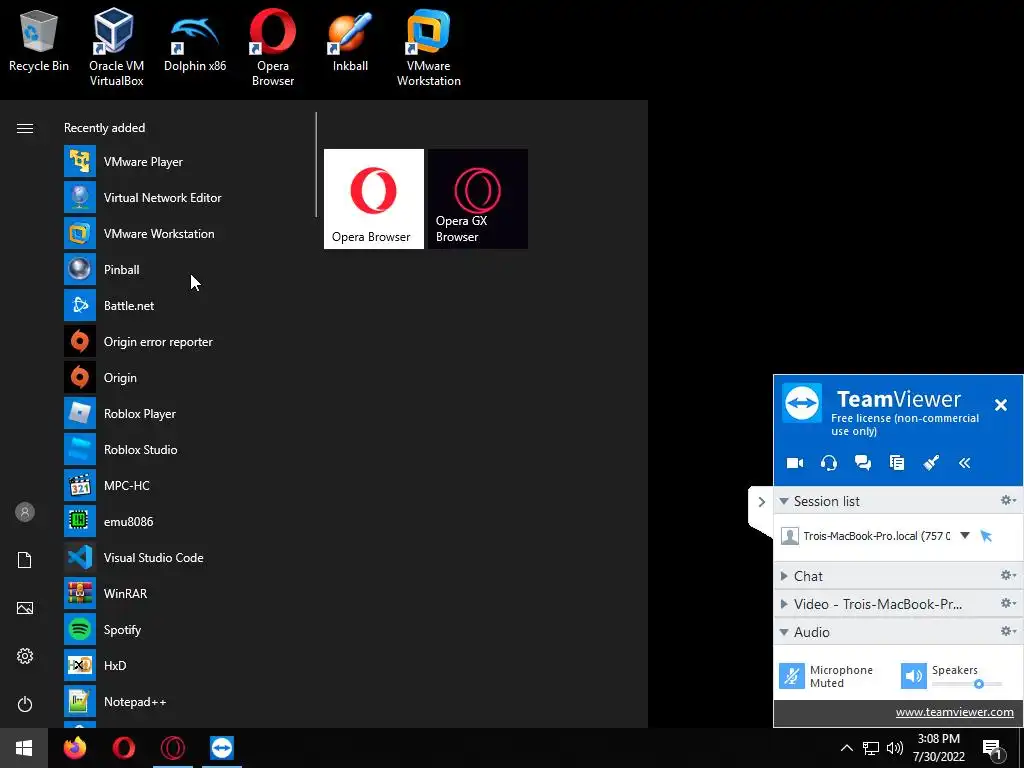
Task: Expand the Chat section in TeamViewer
Action: coord(784,576)
